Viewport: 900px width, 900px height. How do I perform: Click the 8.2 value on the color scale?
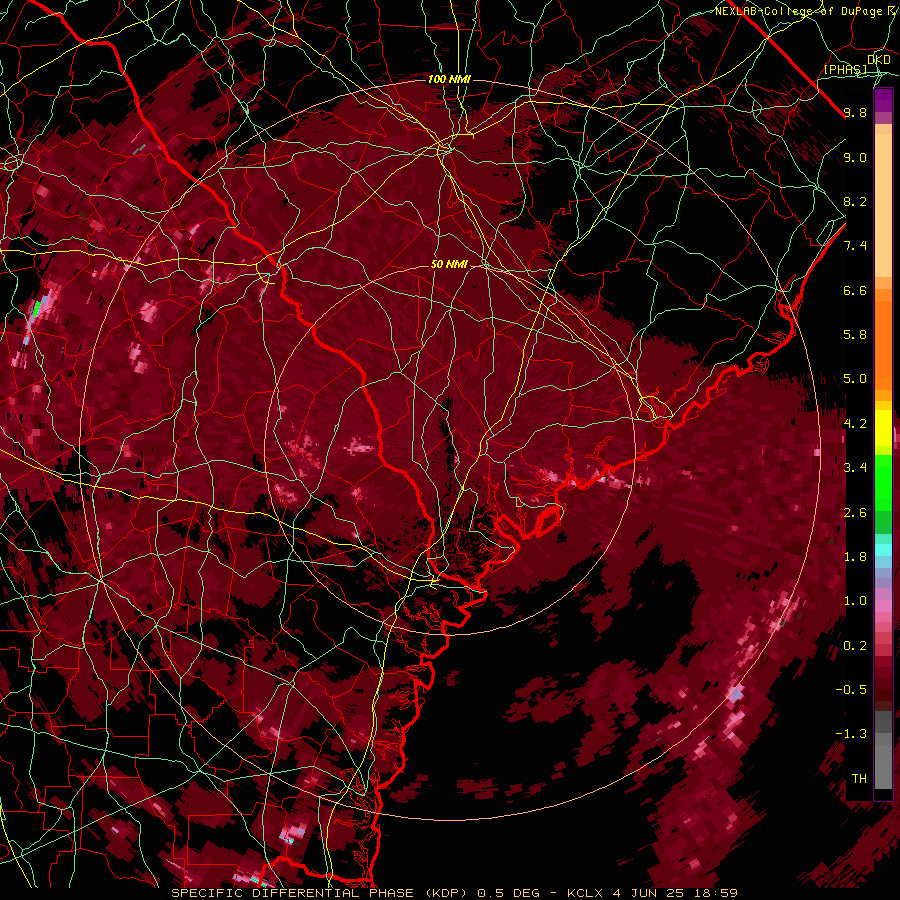(x=855, y=201)
